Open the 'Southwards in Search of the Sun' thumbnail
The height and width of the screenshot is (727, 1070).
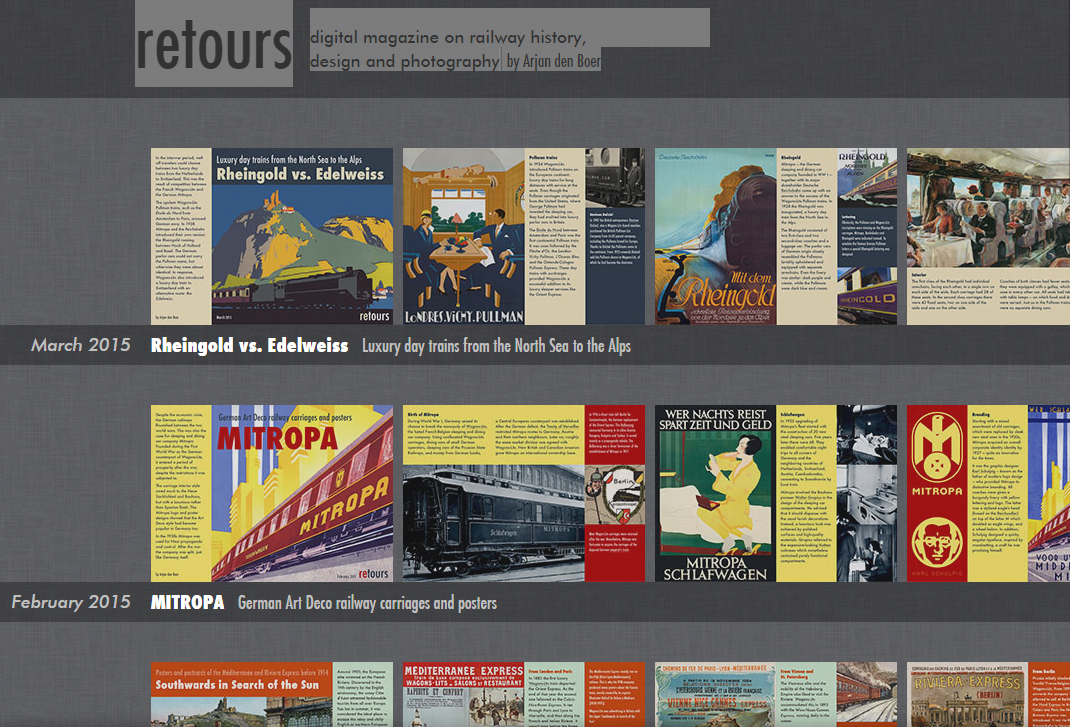coord(272,694)
